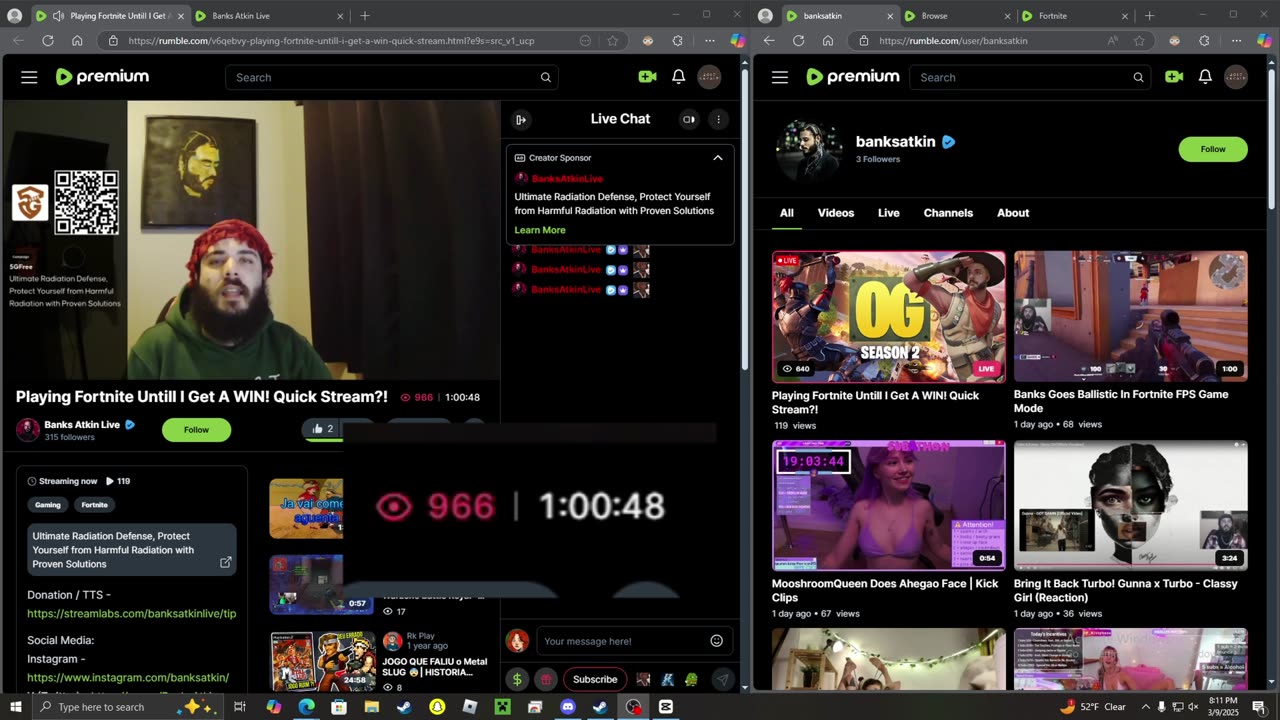Open the Videos tab on banksatkin channel
The image size is (1280, 720).
click(x=836, y=213)
